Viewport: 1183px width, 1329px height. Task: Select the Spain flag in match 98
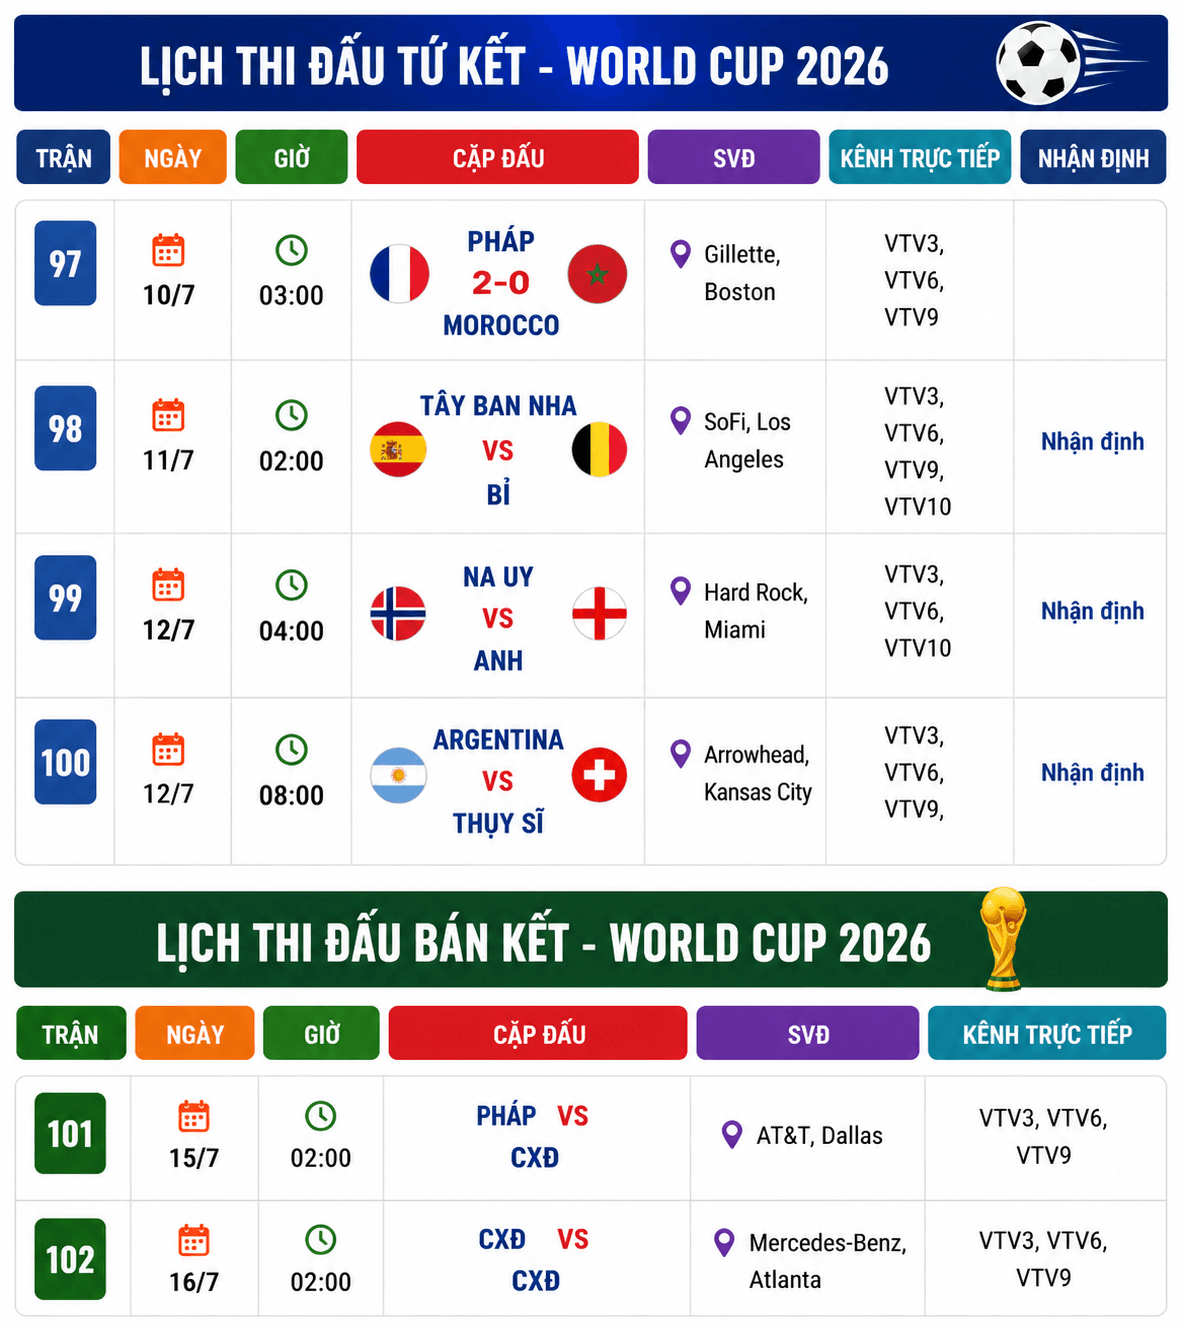(x=398, y=450)
